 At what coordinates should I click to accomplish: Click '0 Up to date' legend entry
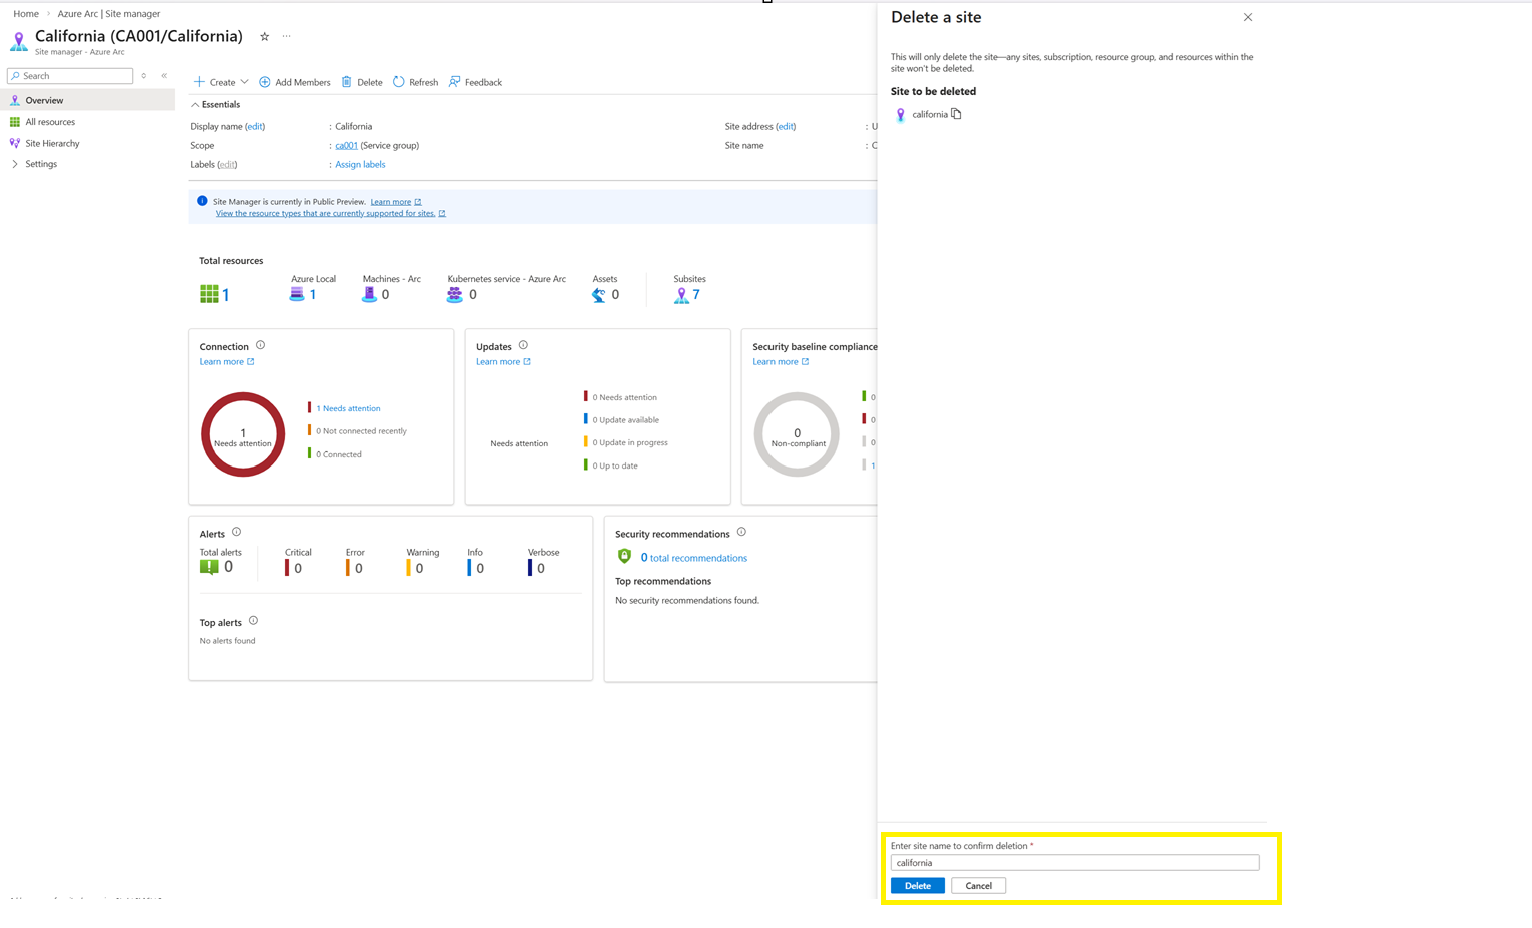tap(615, 466)
